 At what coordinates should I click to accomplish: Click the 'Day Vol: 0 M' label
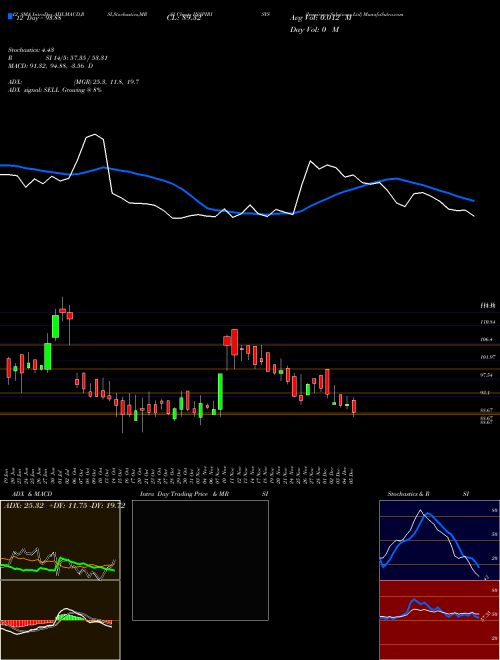click(314, 30)
